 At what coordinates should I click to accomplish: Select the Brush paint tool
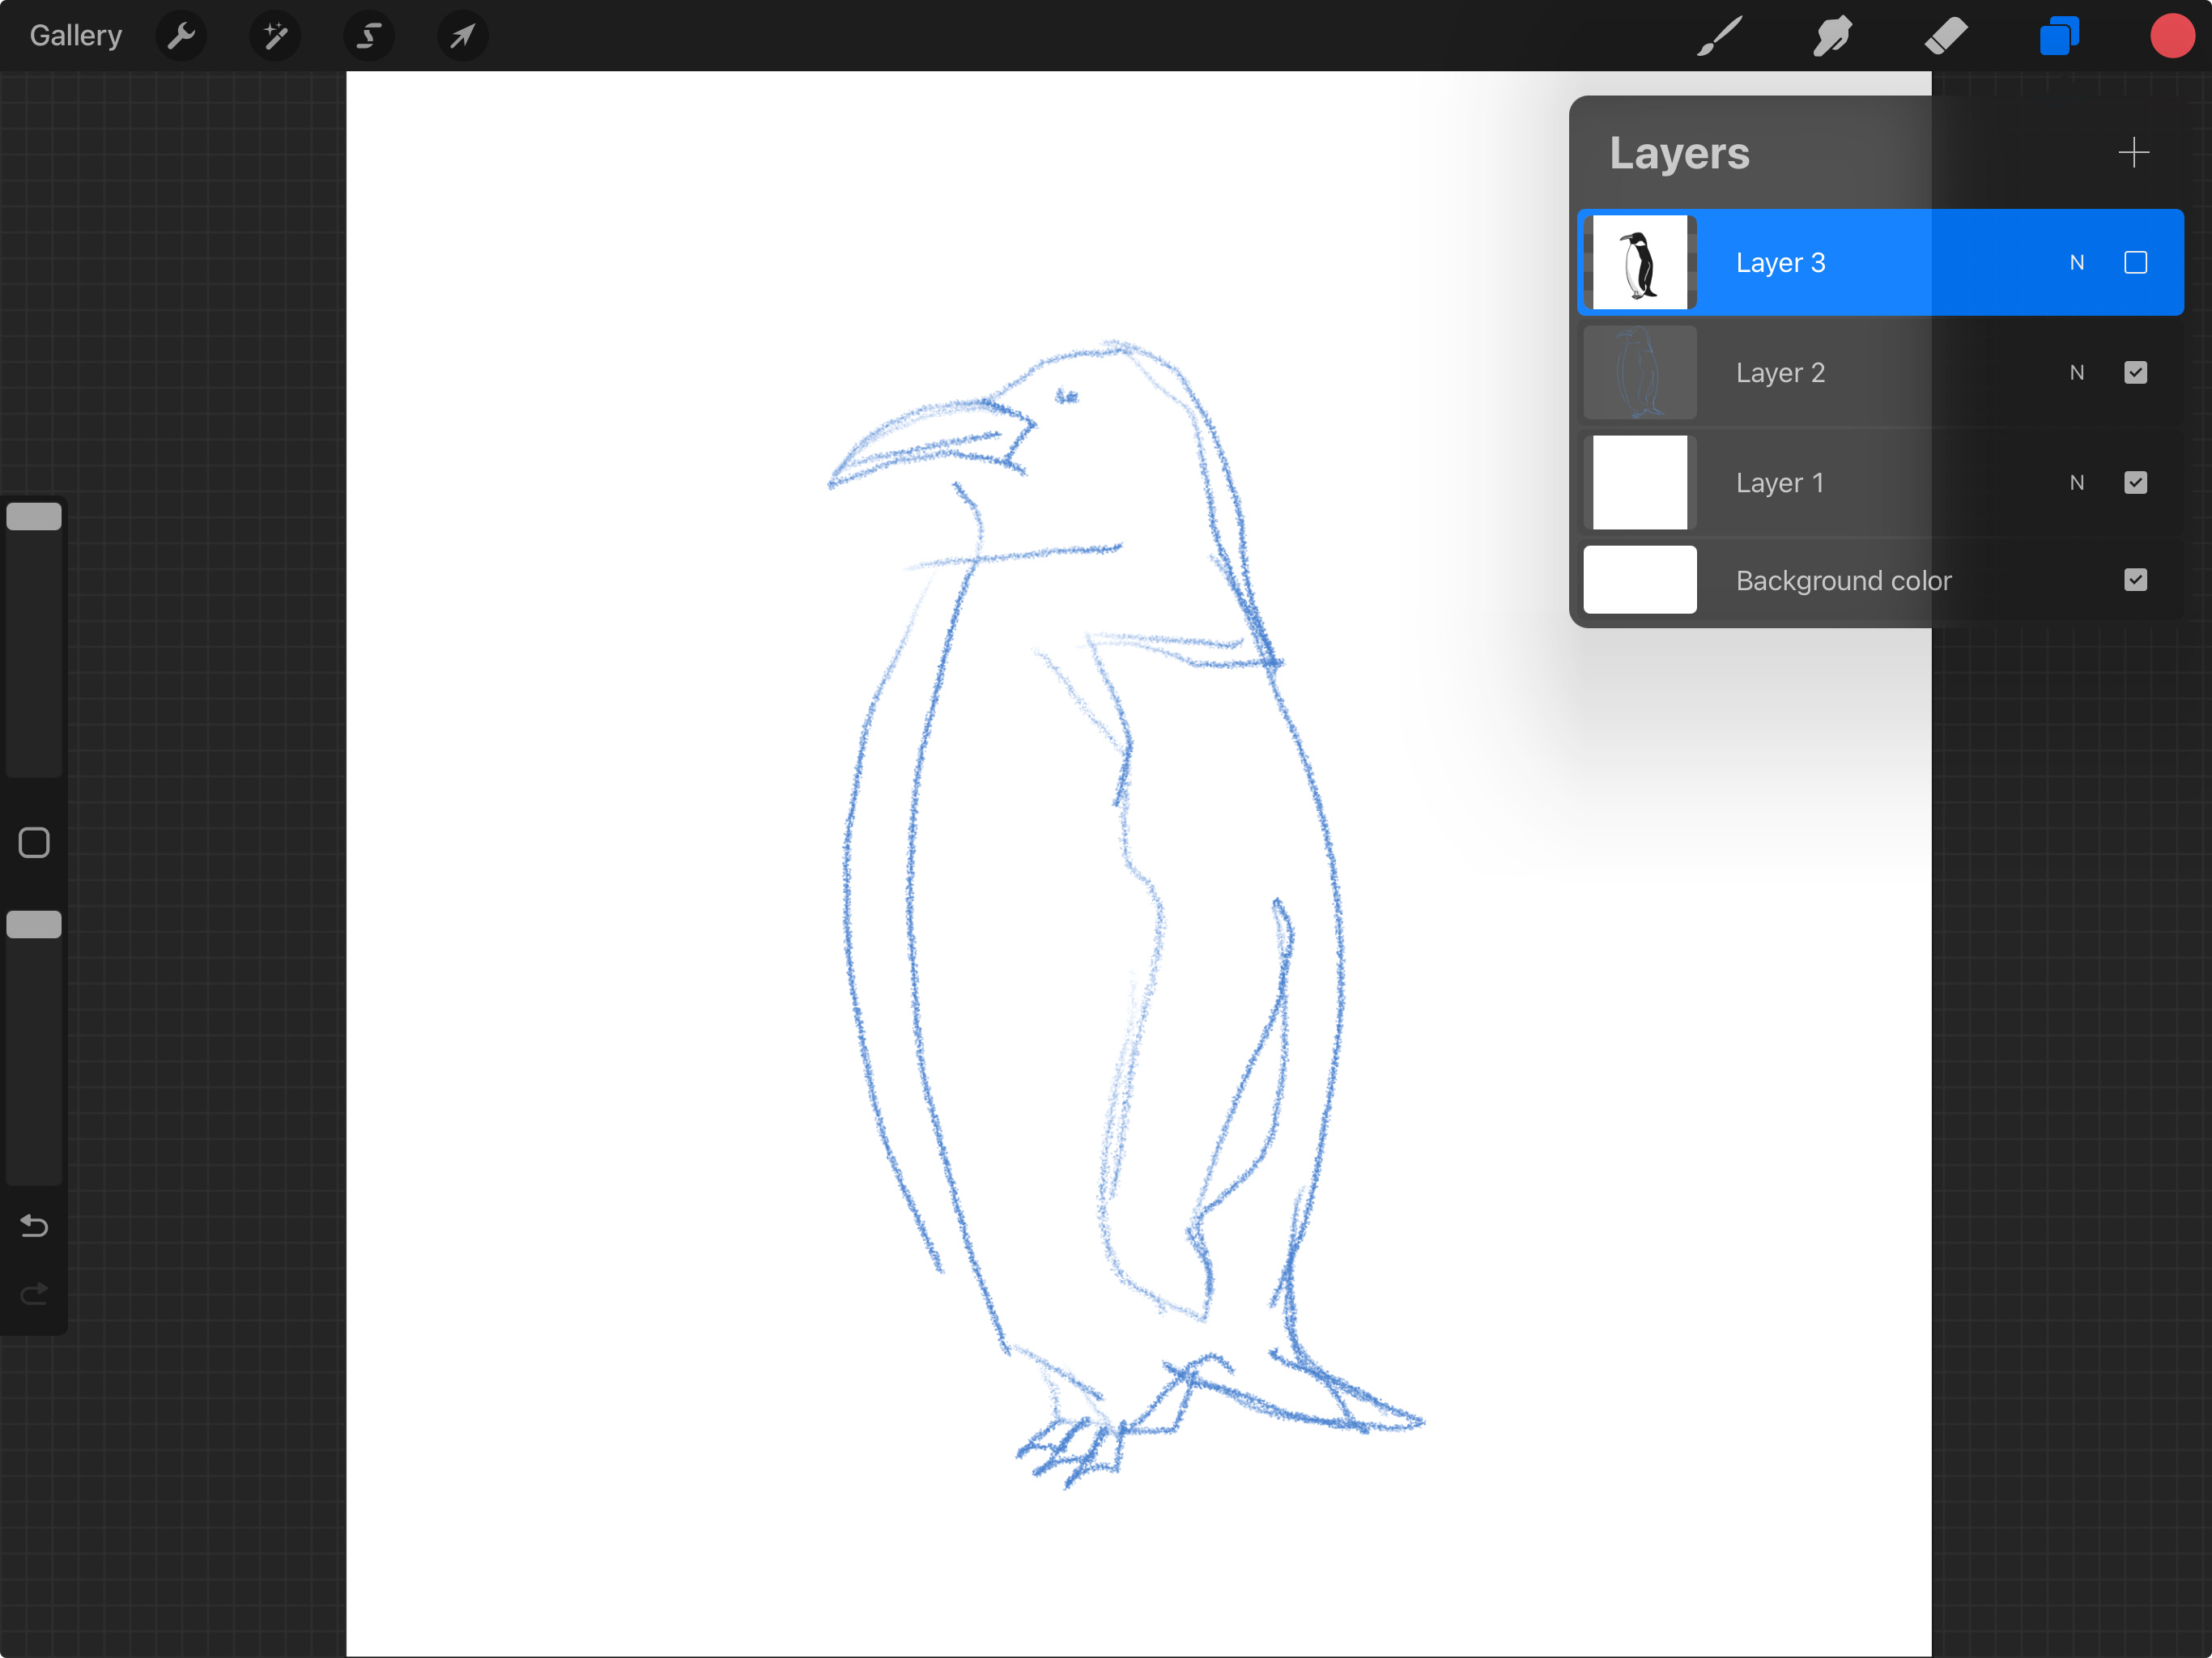[1719, 37]
